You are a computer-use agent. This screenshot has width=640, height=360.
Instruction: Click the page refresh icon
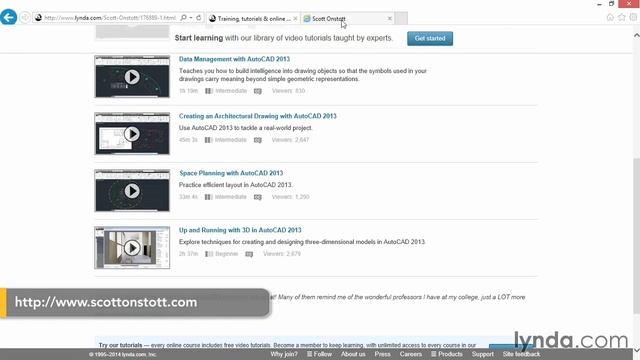[199, 18]
